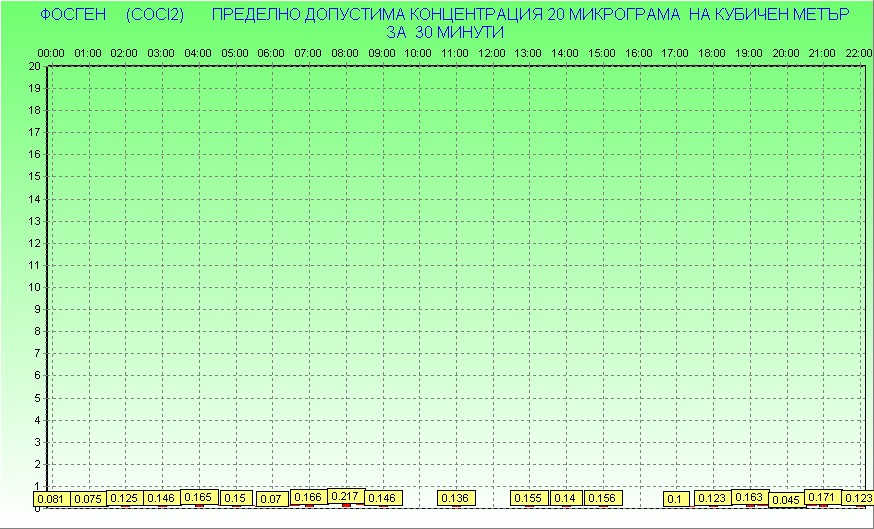Click the 10 mark on the vertical axis

(34, 287)
